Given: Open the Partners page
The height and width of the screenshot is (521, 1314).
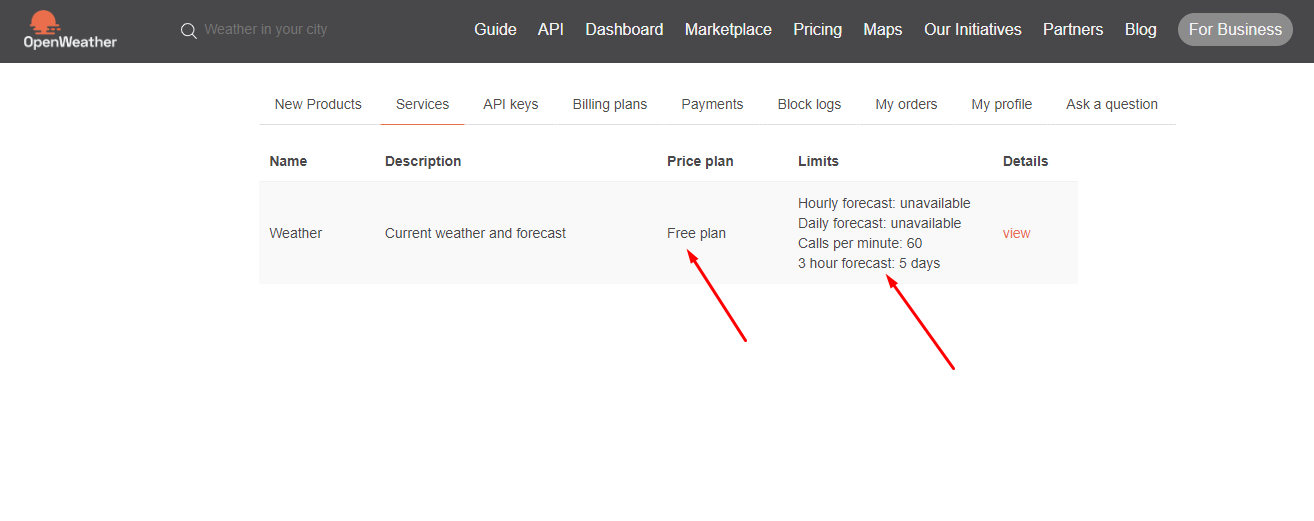Looking at the screenshot, I should pyautogui.click(x=1073, y=30).
